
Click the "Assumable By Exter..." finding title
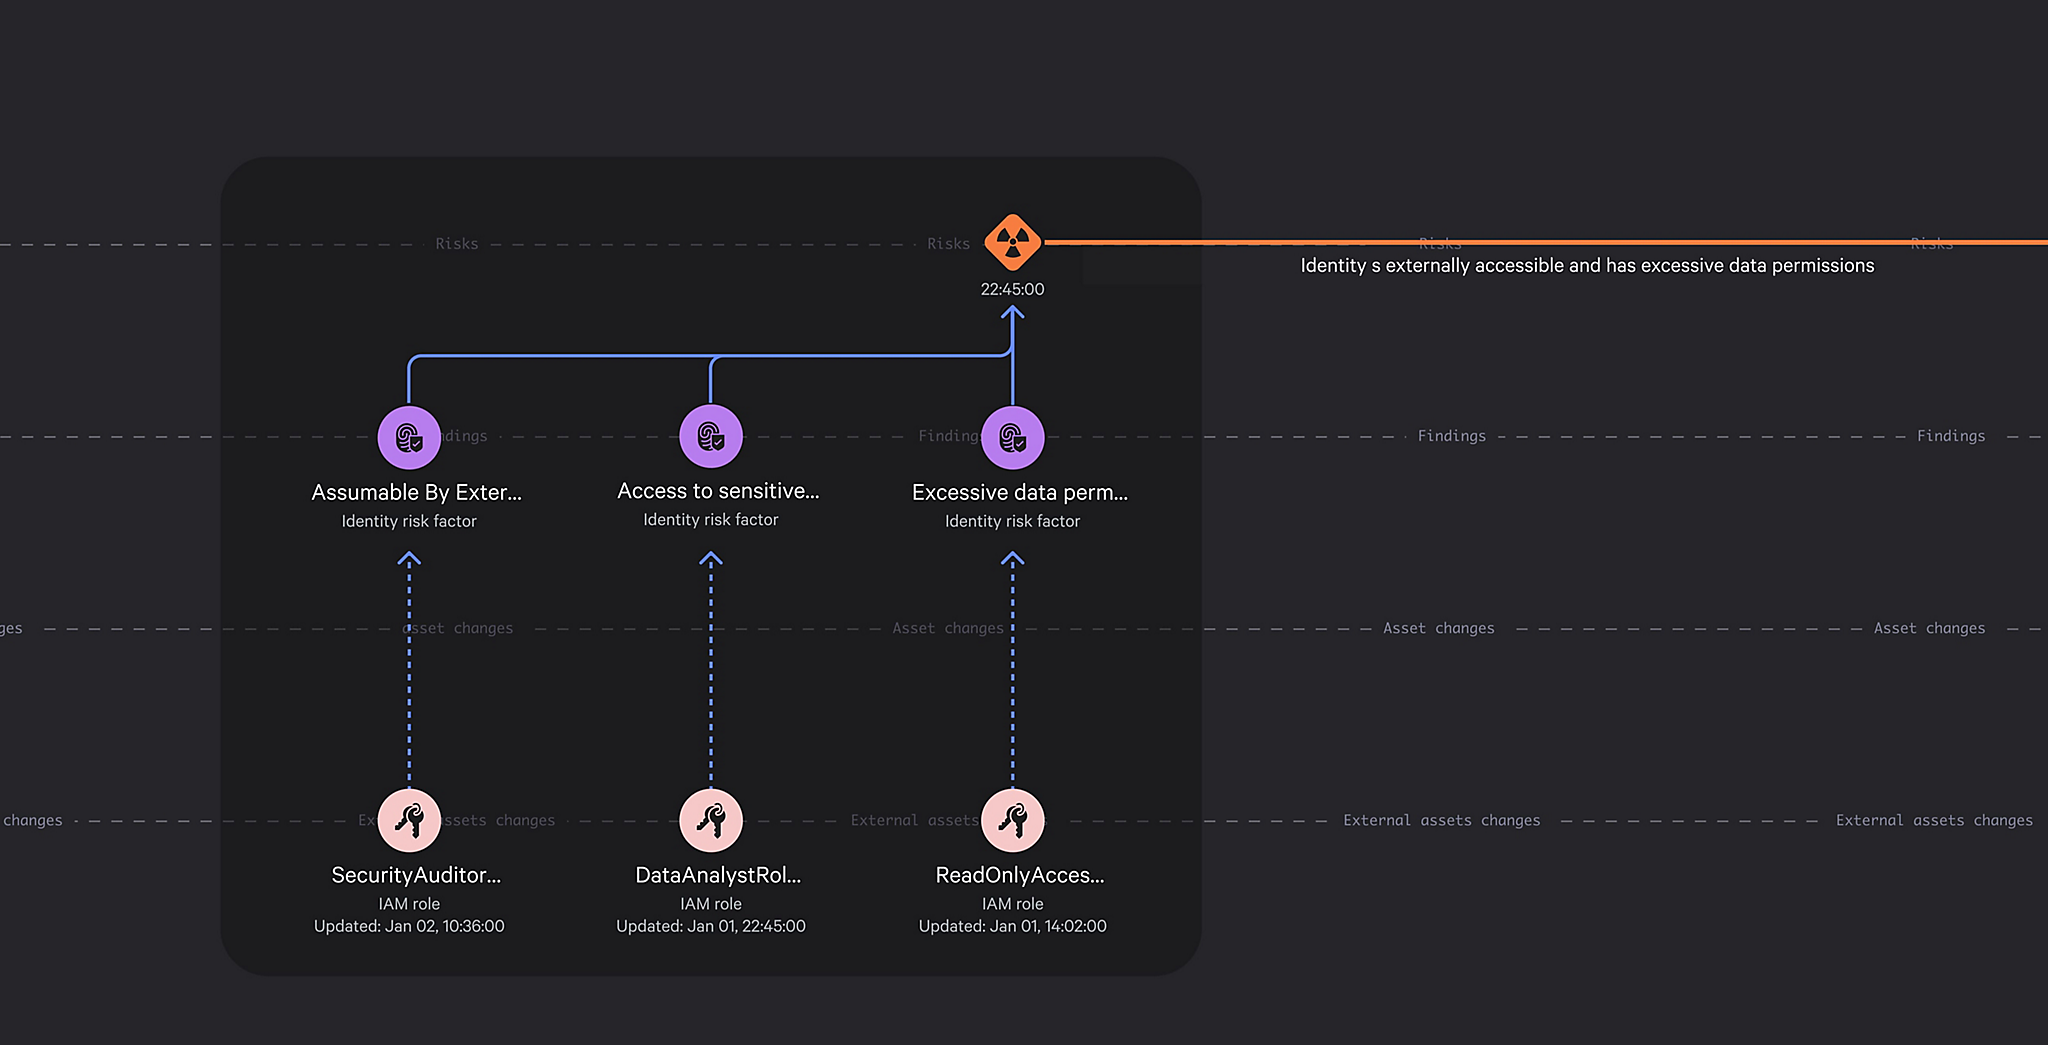416,492
